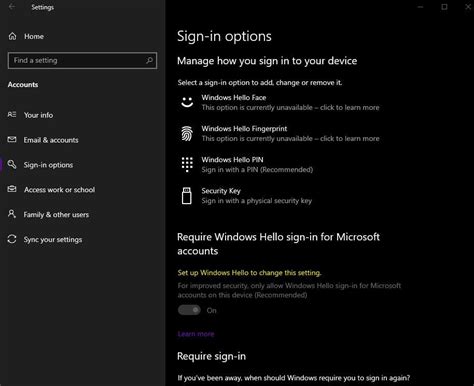
Task: Open the Learn more link
Action: (196, 334)
